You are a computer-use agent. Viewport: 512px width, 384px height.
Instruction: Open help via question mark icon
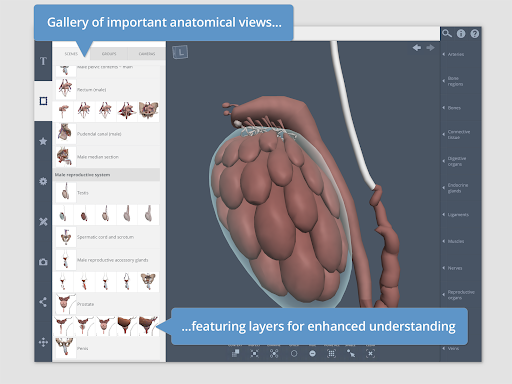[x=475, y=34]
